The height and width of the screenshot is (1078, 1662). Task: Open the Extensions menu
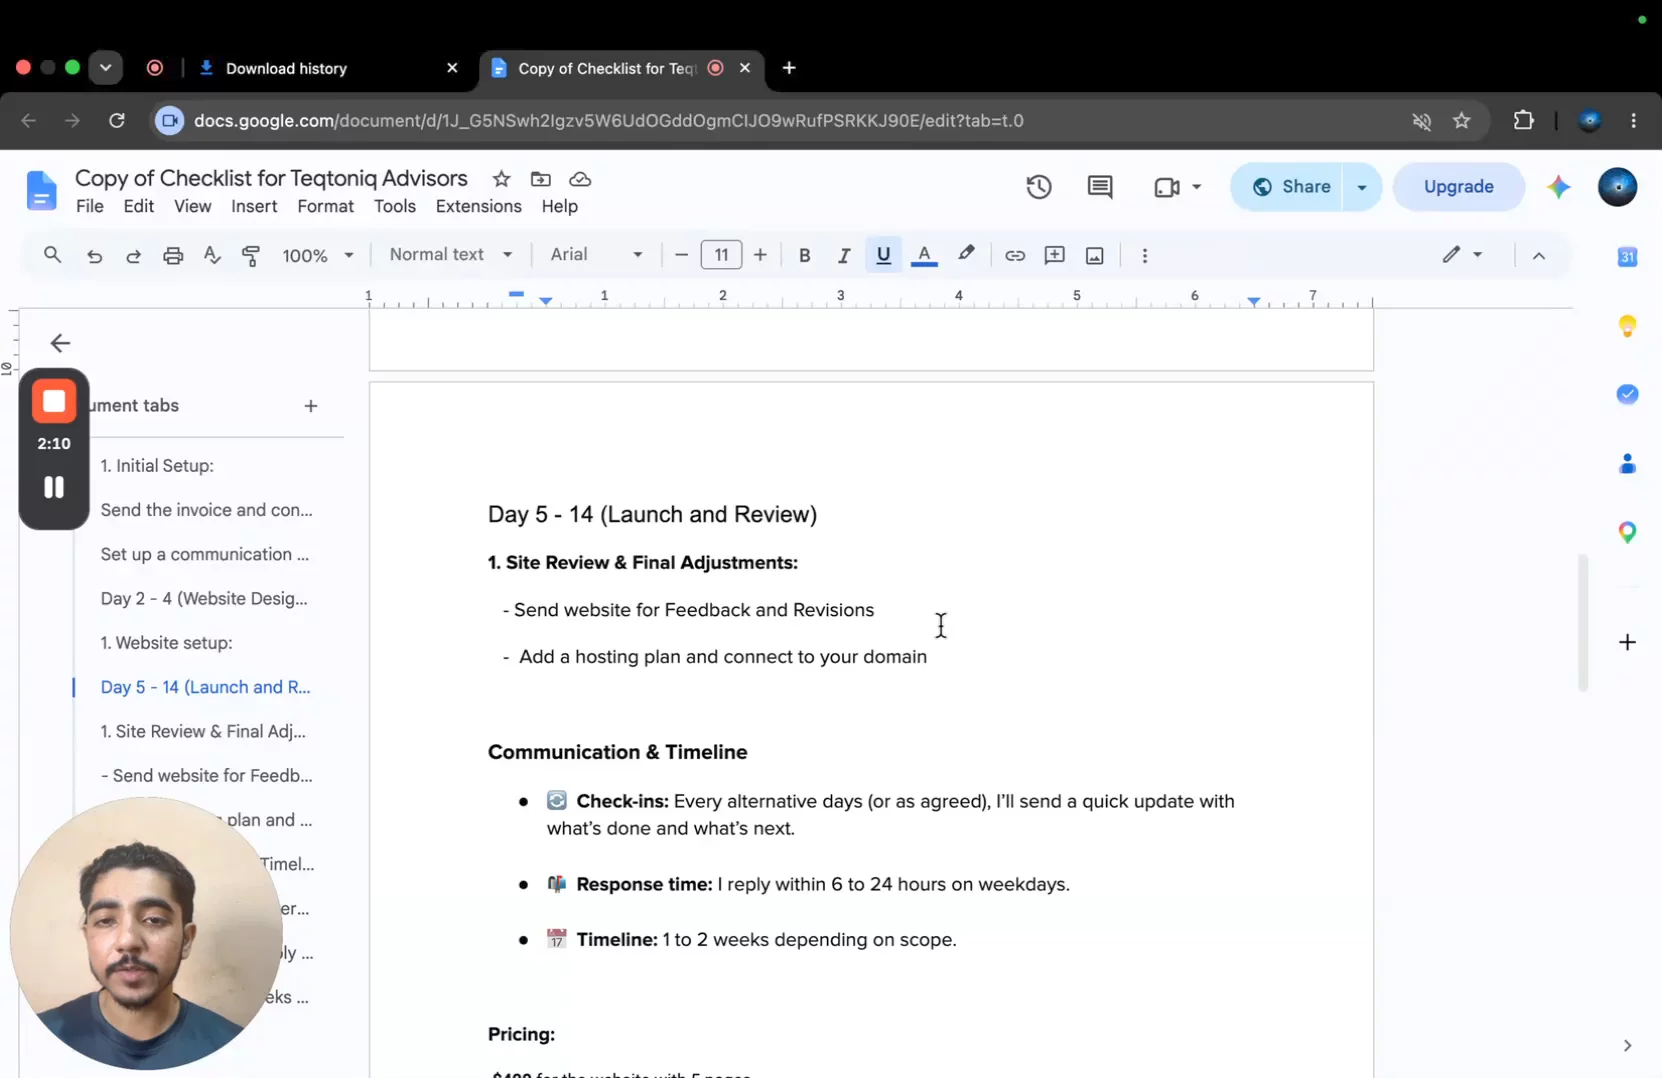tap(478, 206)
